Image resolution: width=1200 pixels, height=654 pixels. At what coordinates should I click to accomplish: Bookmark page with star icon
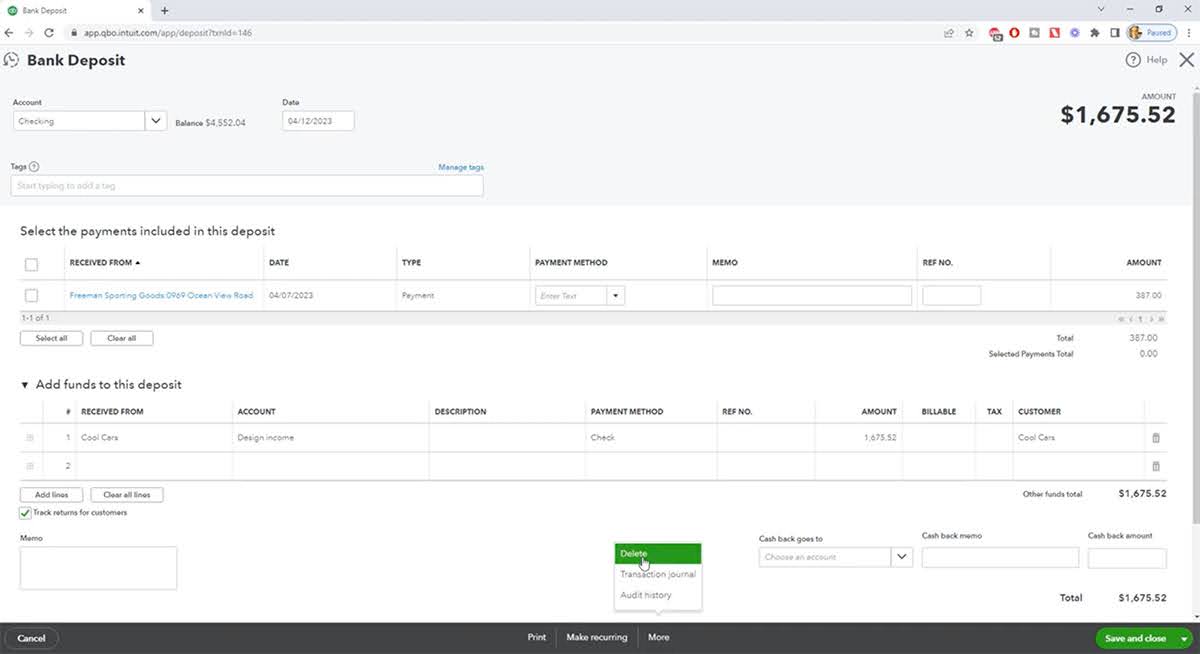tap(969, 32)
